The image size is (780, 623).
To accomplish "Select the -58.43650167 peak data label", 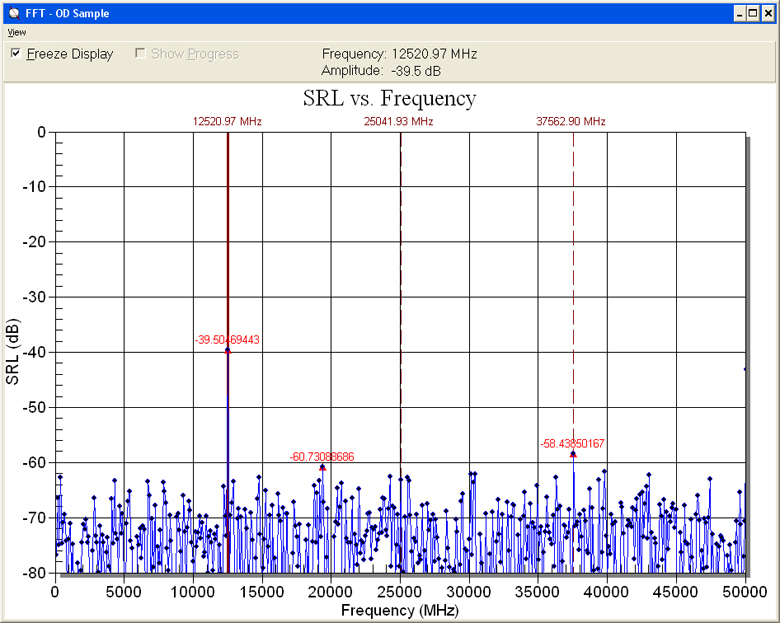I will point(572,443).
